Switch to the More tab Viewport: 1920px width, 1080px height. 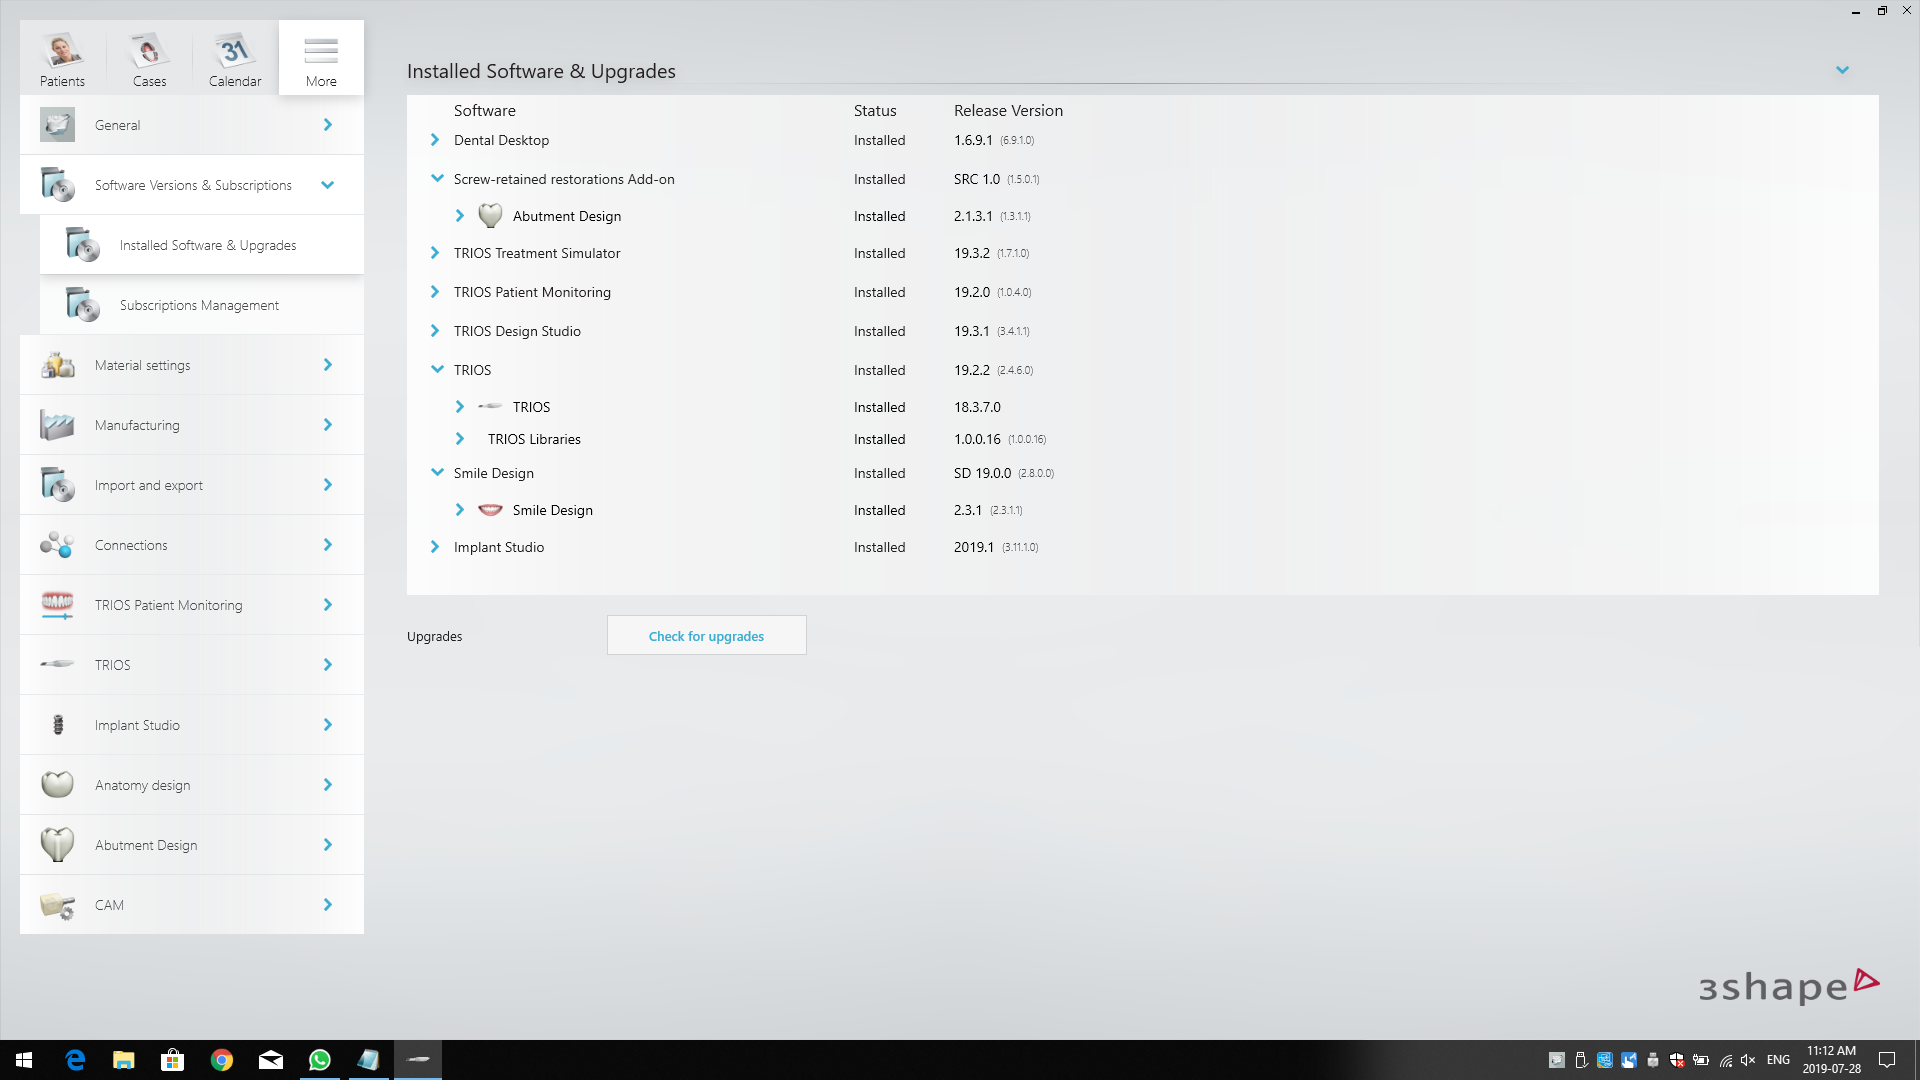pos(320,57)
